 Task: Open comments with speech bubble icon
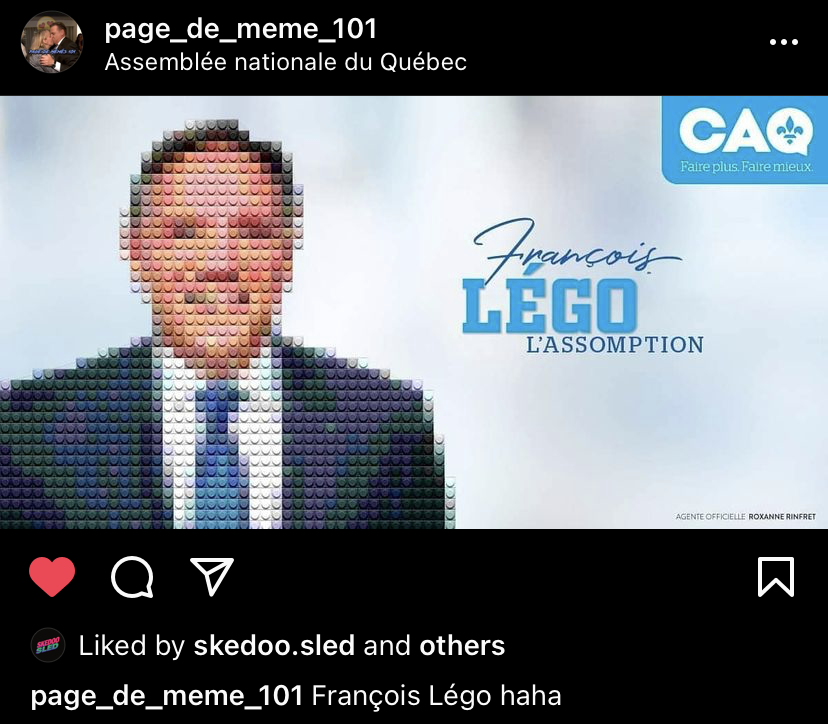(x=132, y=577)
